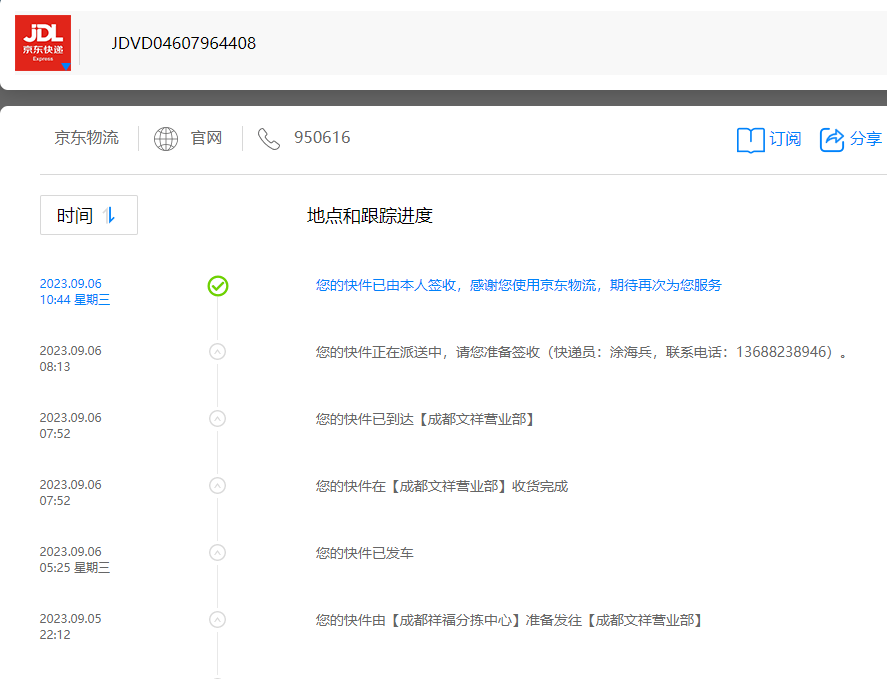The width and height of the screenshot is (887, 679).
Task: Click the phone number 950616
Action: 322,137
